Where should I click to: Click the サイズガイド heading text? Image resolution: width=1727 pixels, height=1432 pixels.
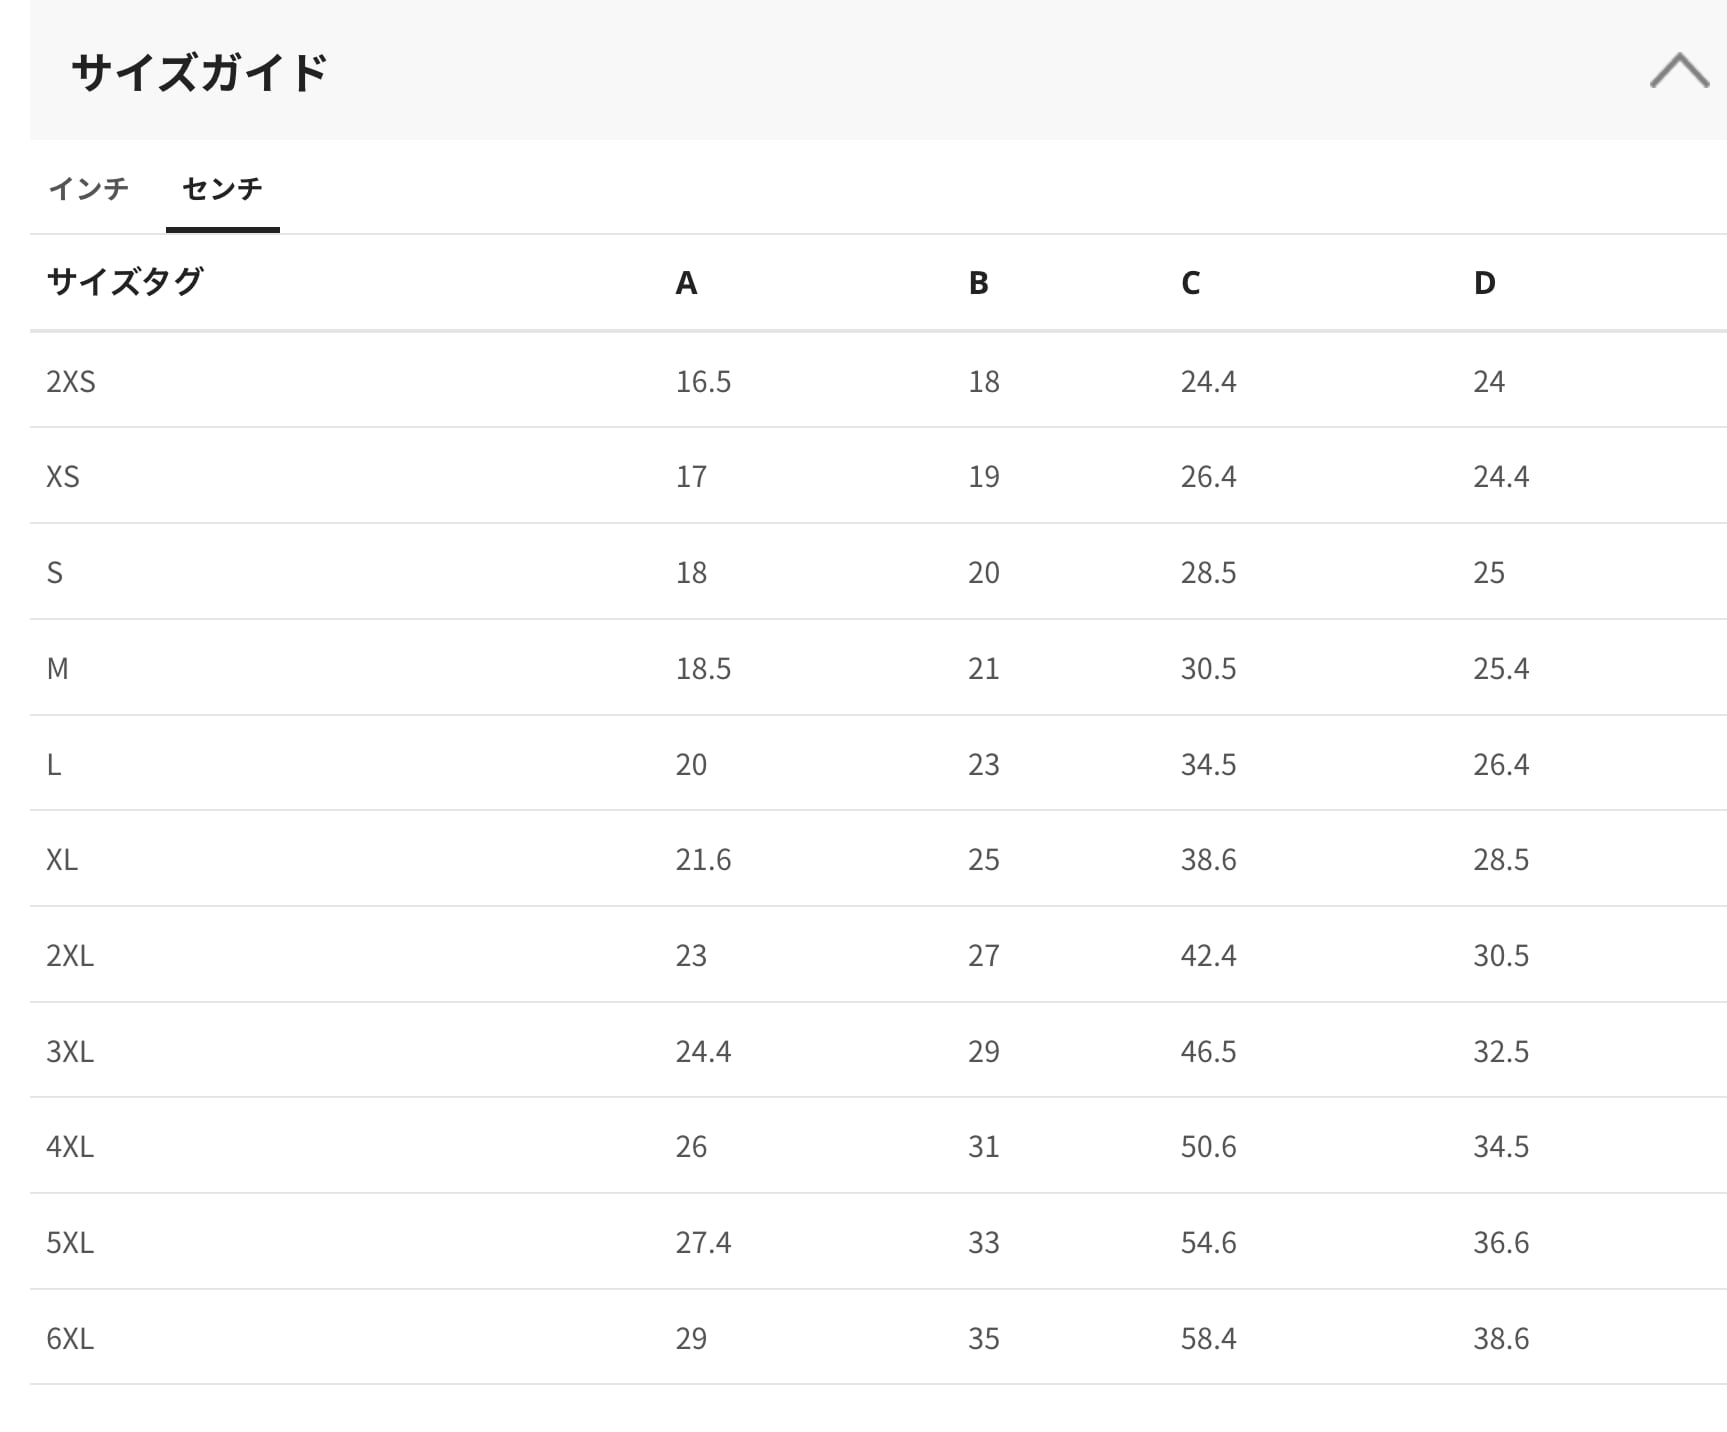200,73
